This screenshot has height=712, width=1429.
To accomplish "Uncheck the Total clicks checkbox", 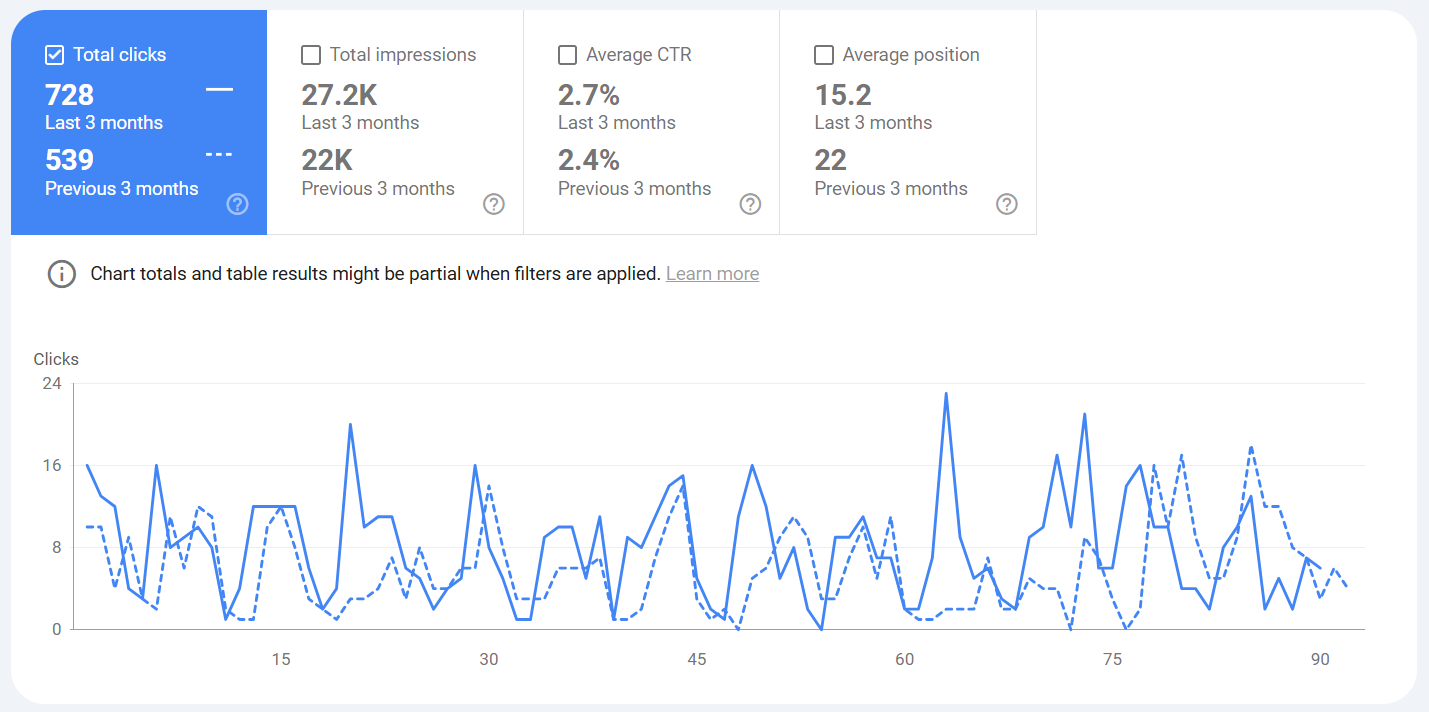I will pyautogui.click(x=55, y=55).
